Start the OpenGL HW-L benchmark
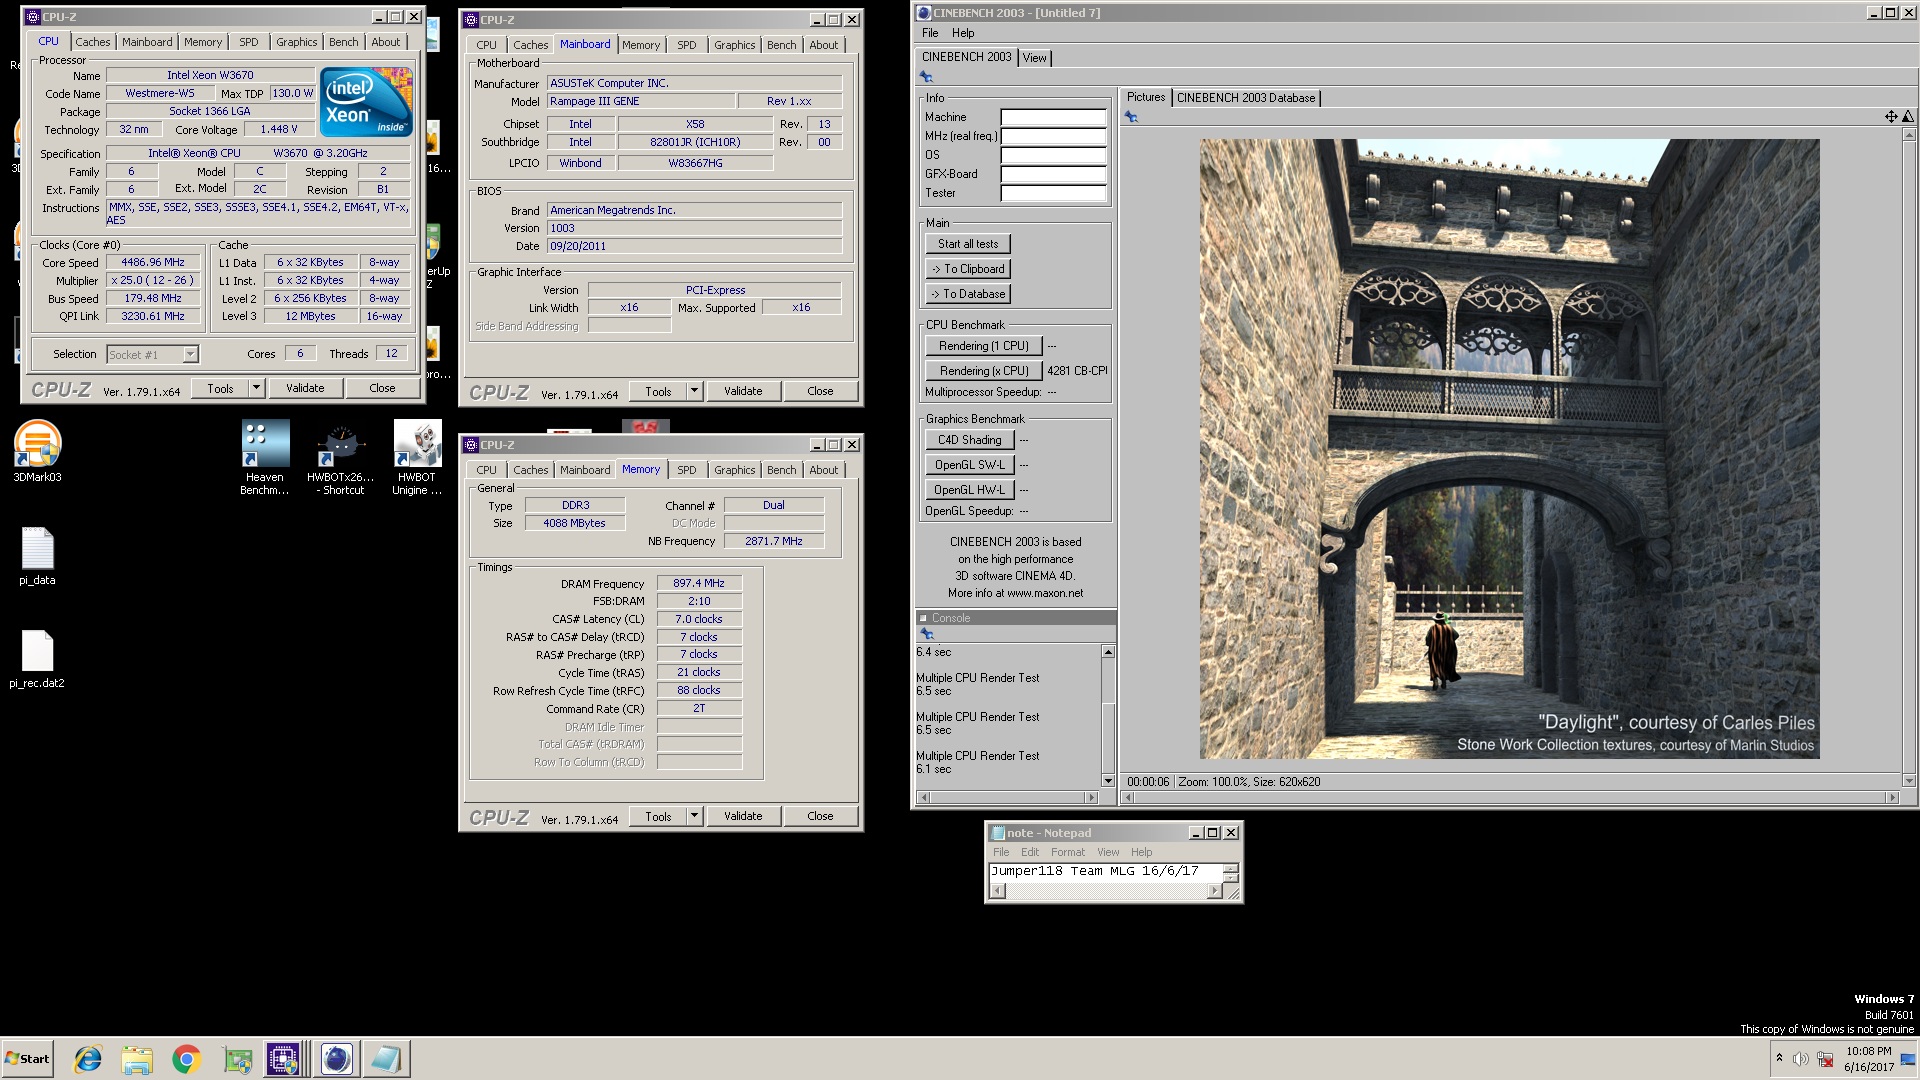1920x1080 pixels. [969, 490]
